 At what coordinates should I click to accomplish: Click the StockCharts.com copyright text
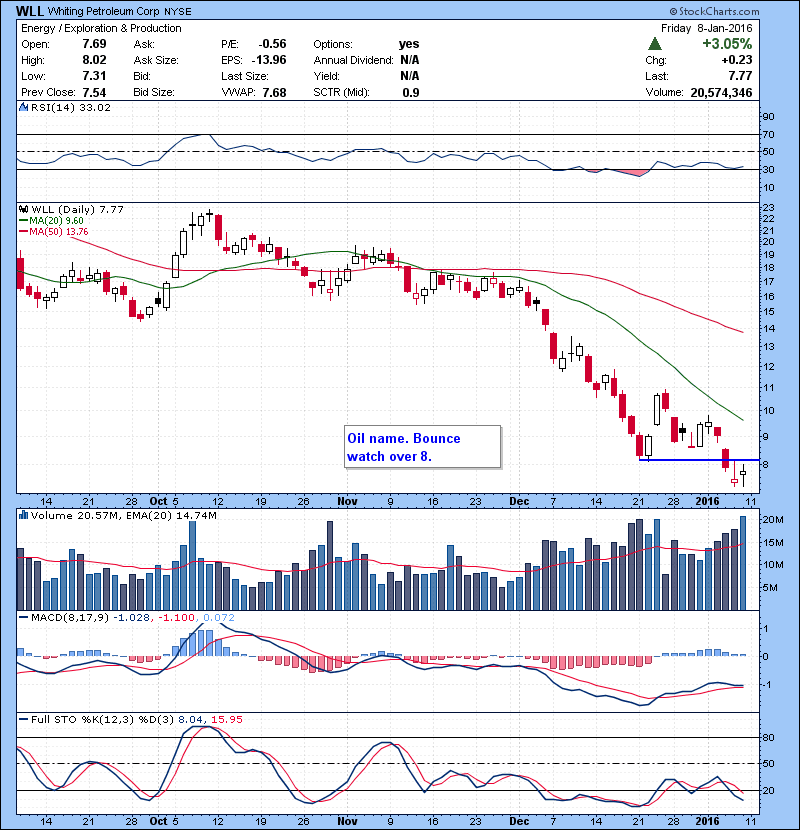714,11
